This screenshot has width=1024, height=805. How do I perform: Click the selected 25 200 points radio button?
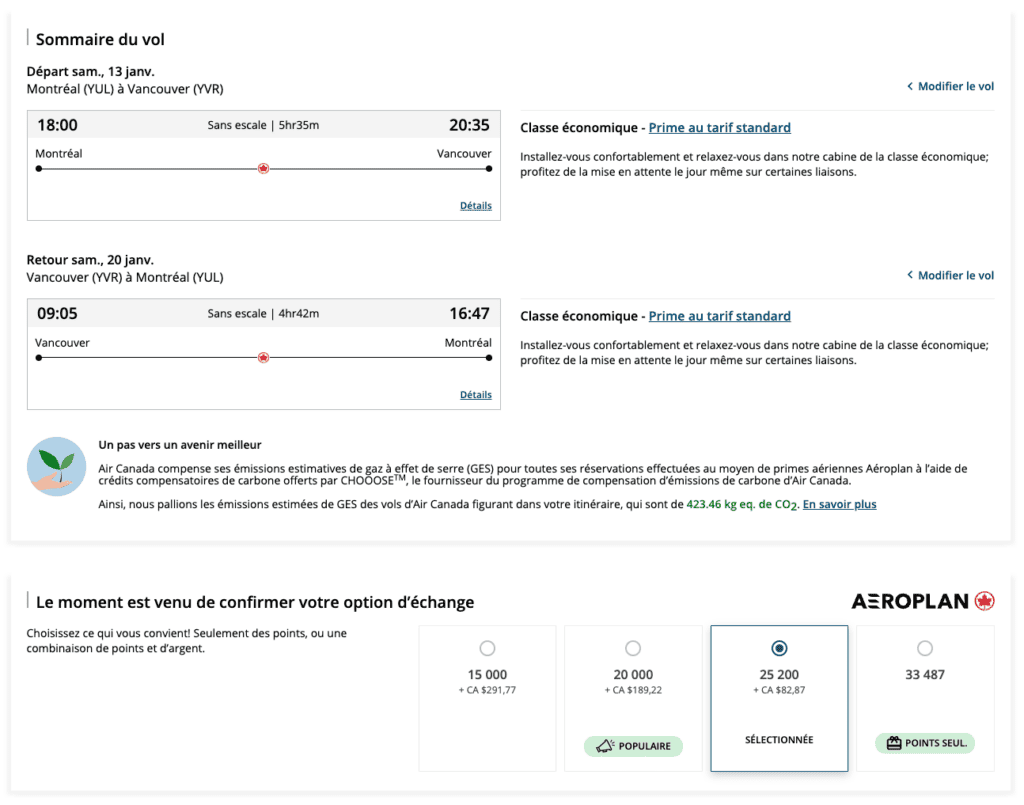point(779,648)
